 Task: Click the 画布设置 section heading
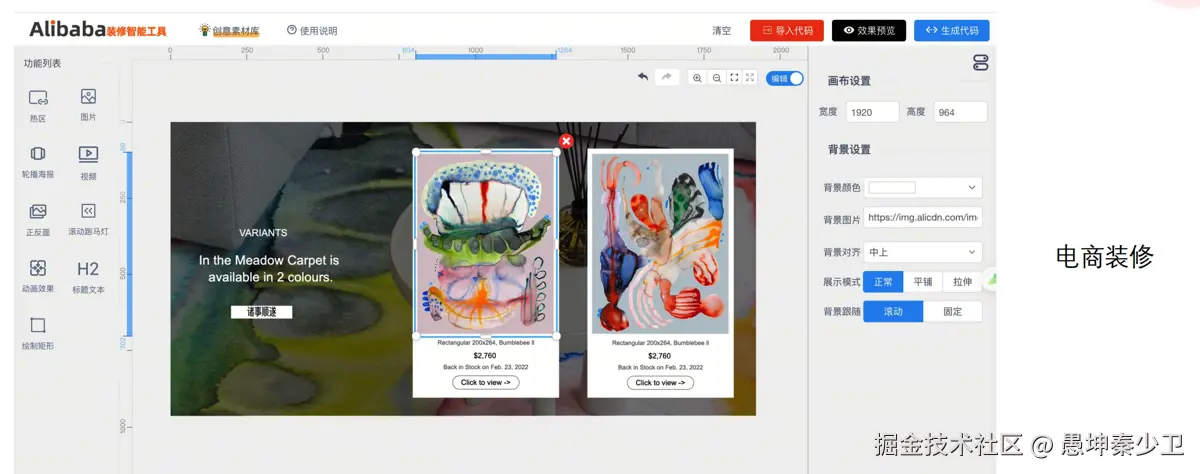click(x=849, y=81)
